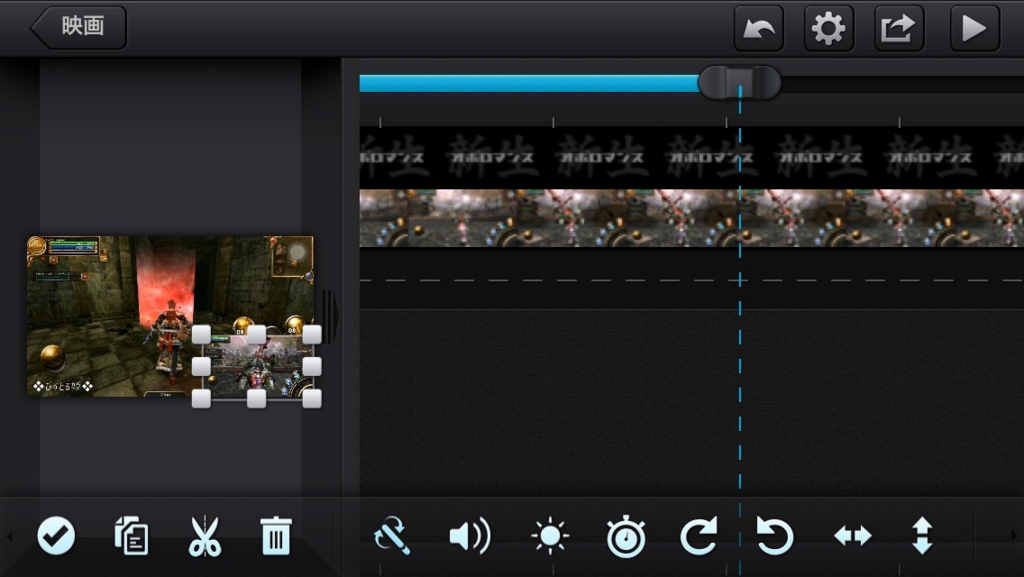The height and width of the screenshot is (577, 1024).
Task: Click the empty dashed audio track
Action: pyautogui.click(x=692, y=281)
